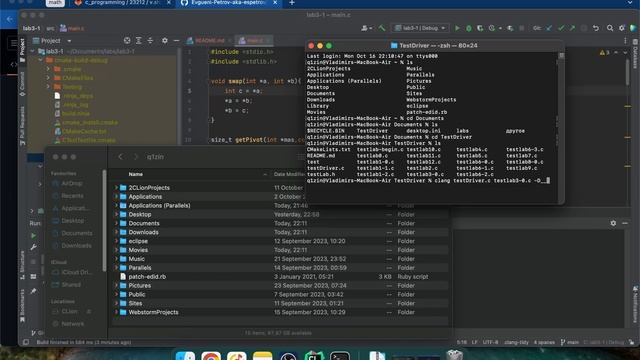Click the Git branch main in status bar
The height and width of the screenshot is (360, 640).
click(x=570, y=342)
